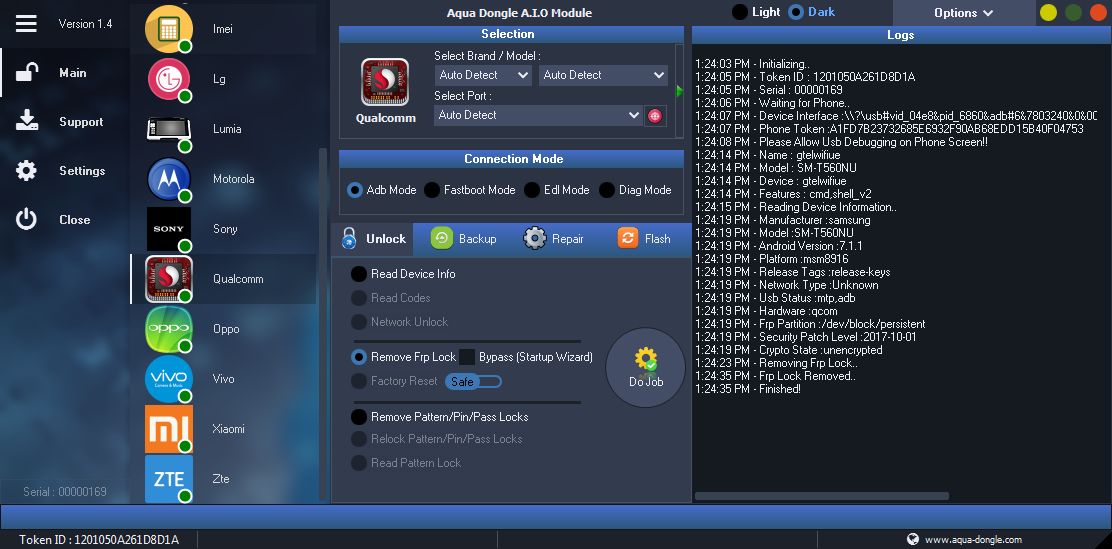Select the Motorola brand icon
Screen dimensions: 1112x549
tap(169, 179)
